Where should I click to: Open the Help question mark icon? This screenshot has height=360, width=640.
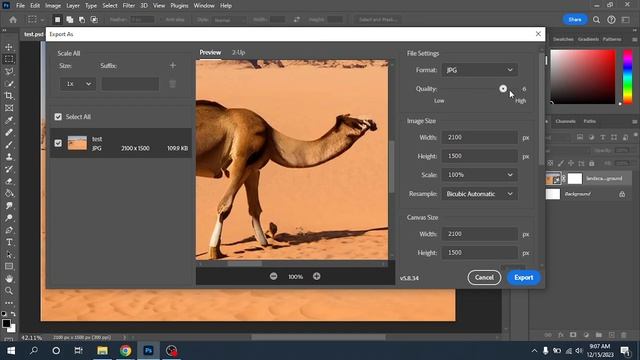coord(611,20)
